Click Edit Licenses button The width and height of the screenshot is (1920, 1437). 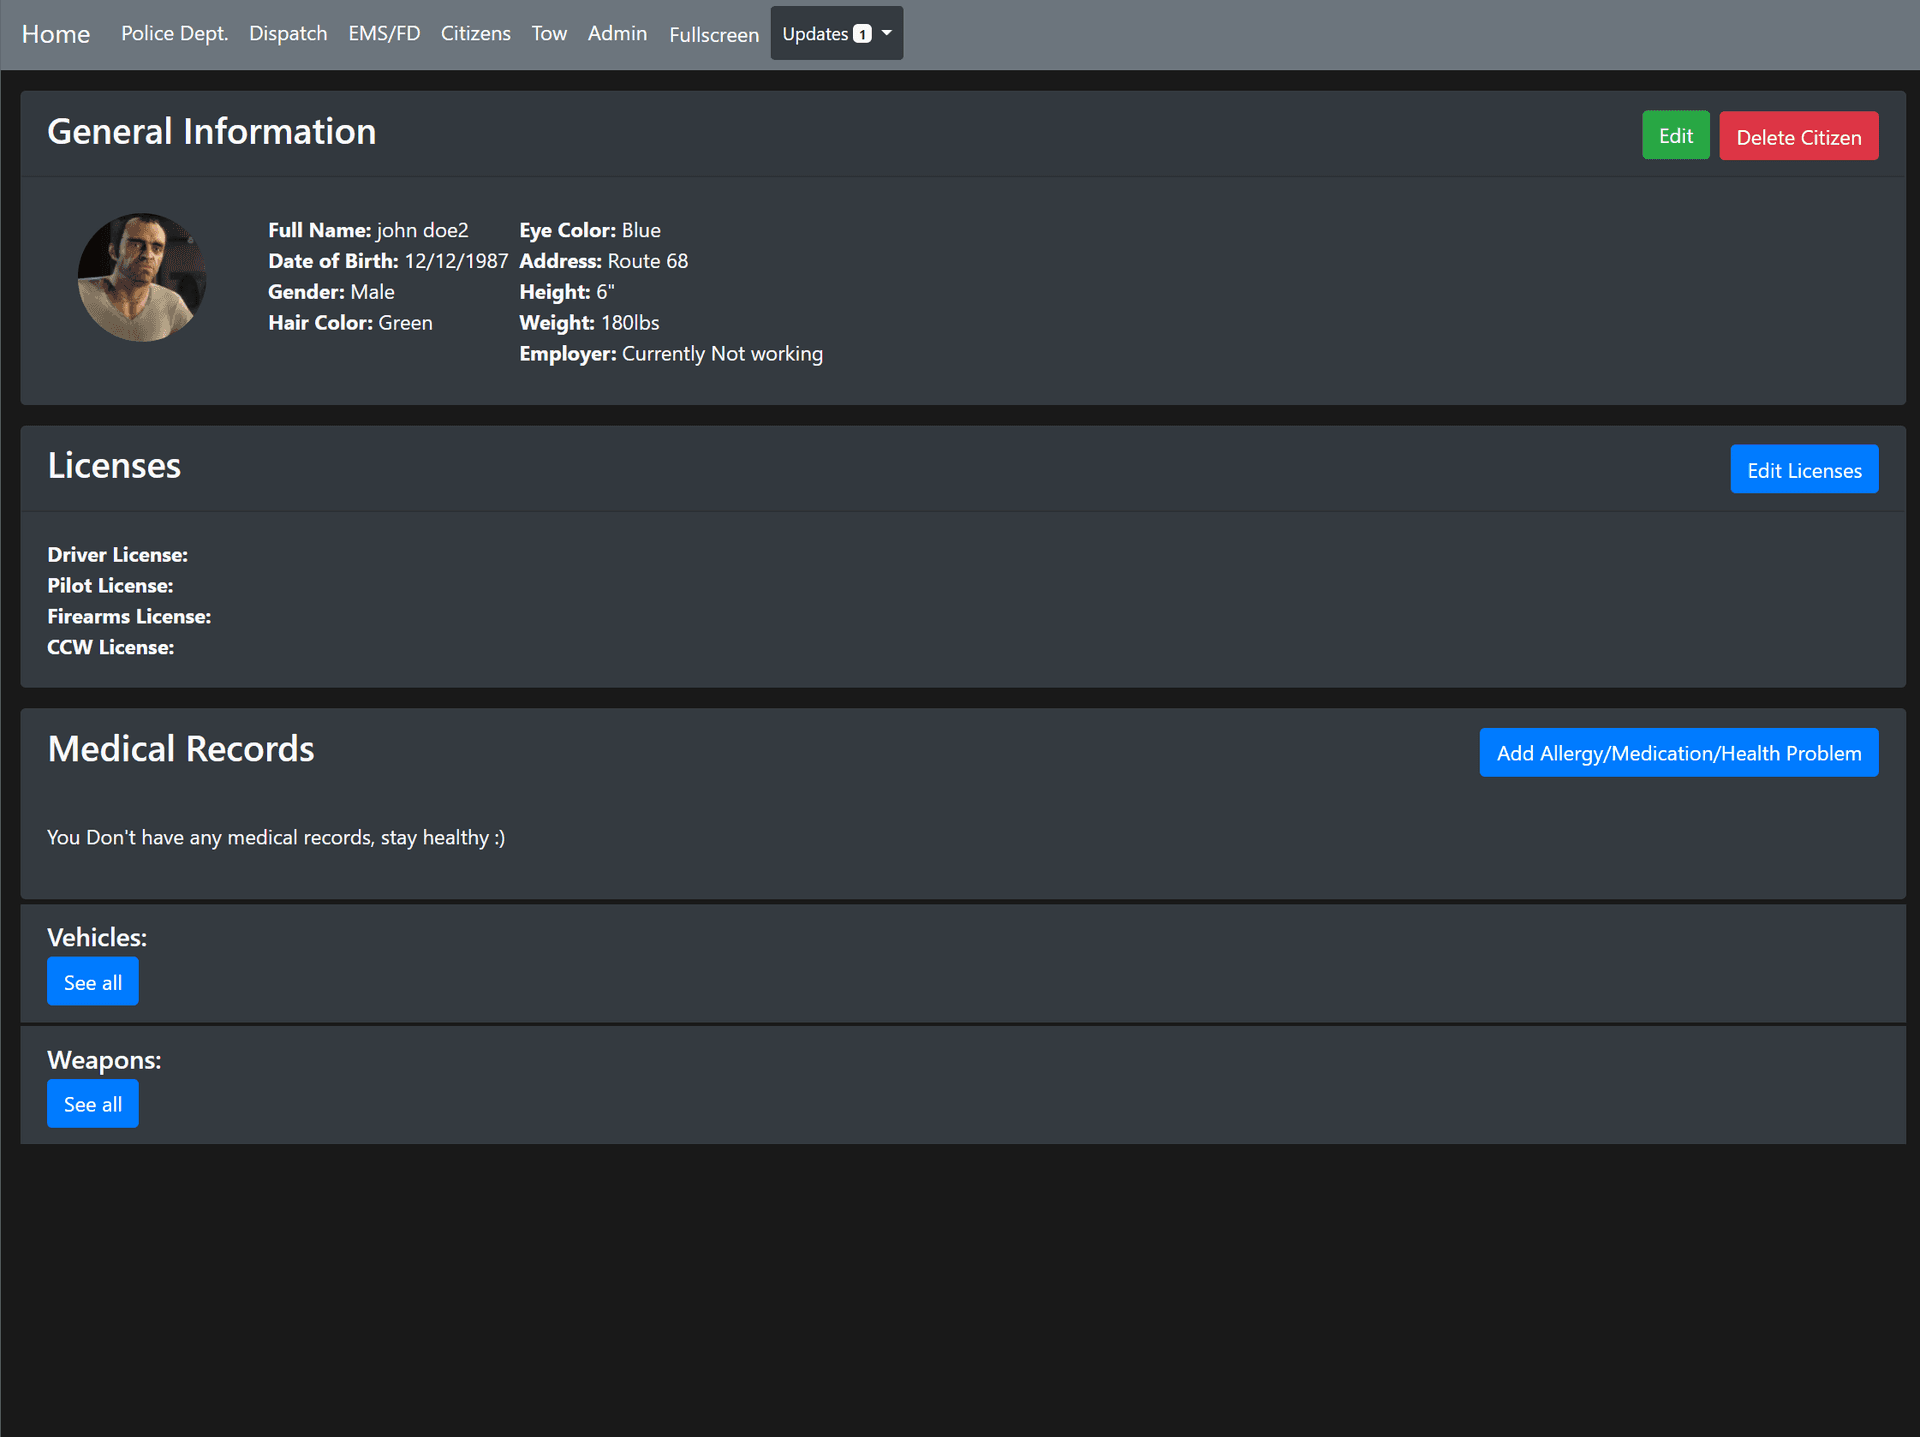coord(1805,468)
